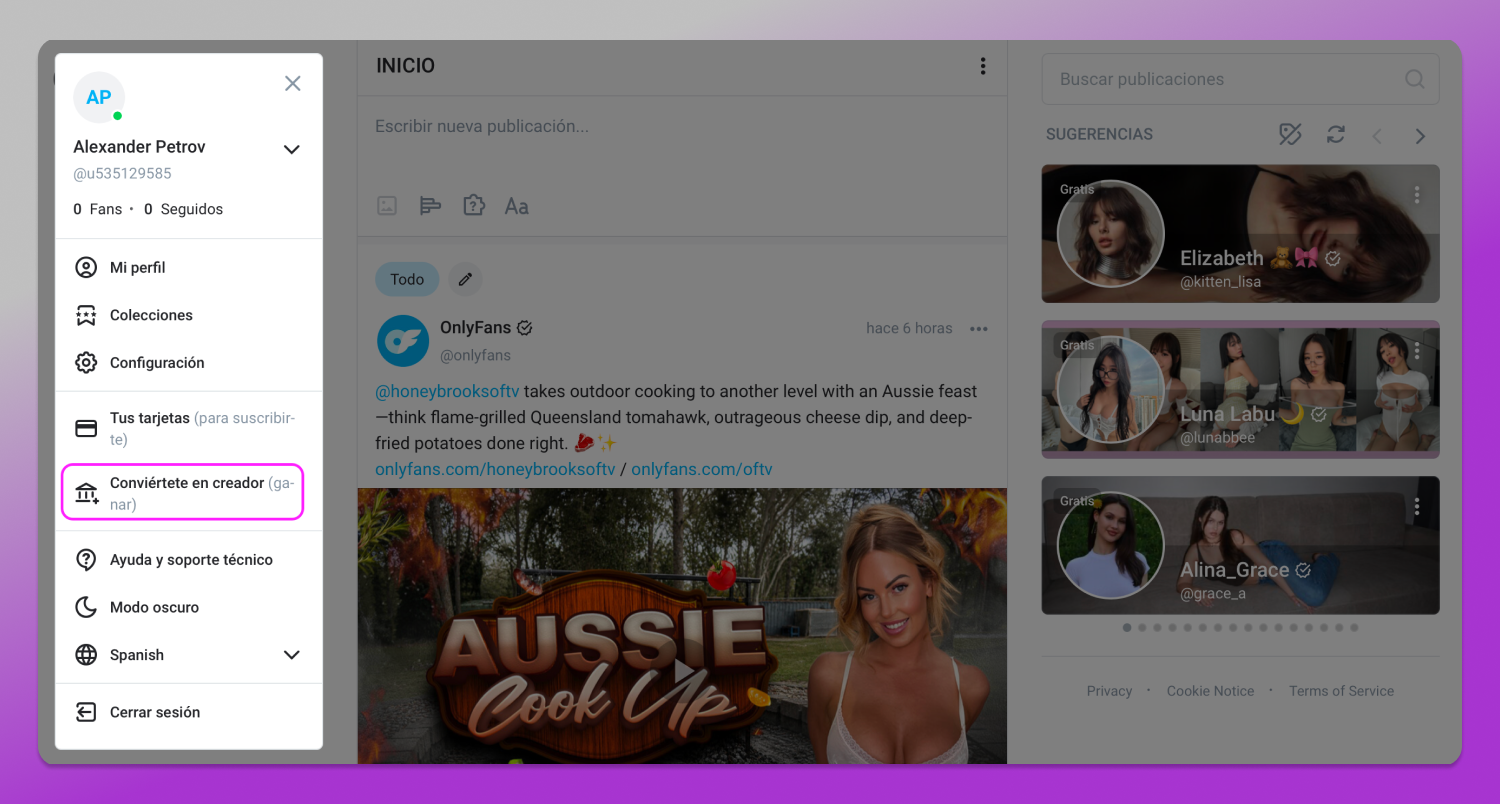Open the three-dot options on OnlyFans post

click(979, 329)
